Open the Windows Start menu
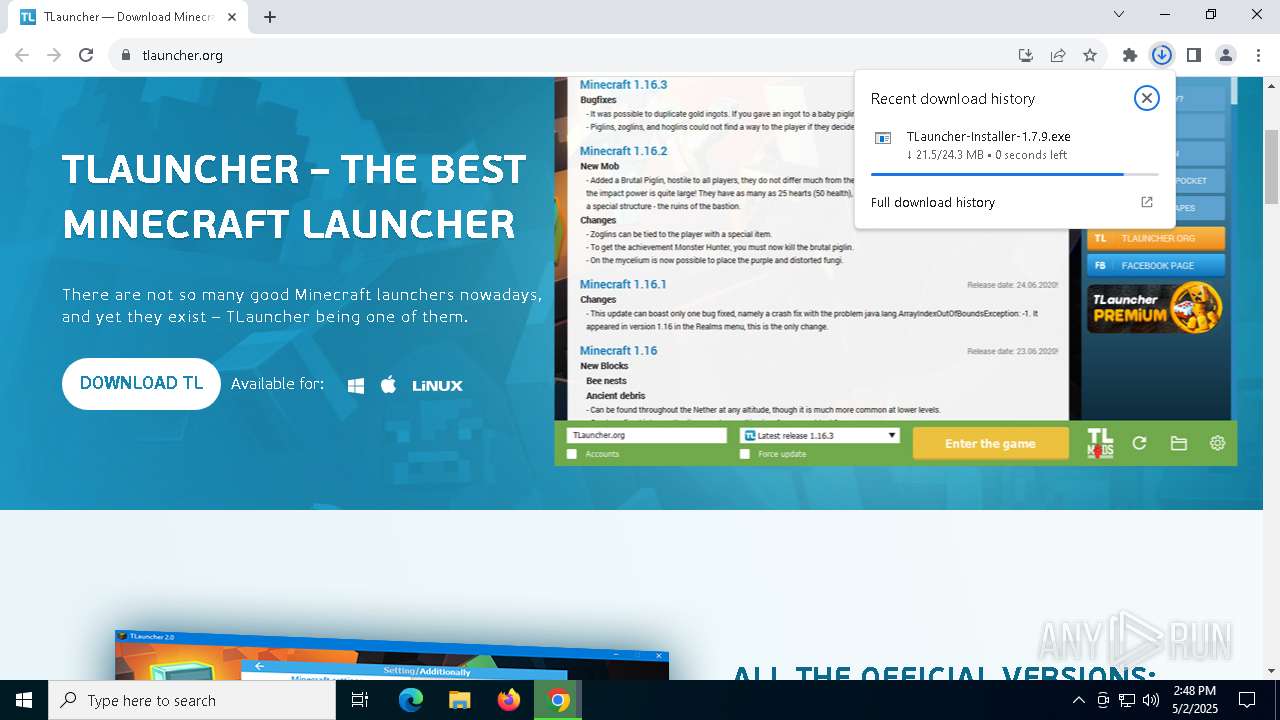 24,700
